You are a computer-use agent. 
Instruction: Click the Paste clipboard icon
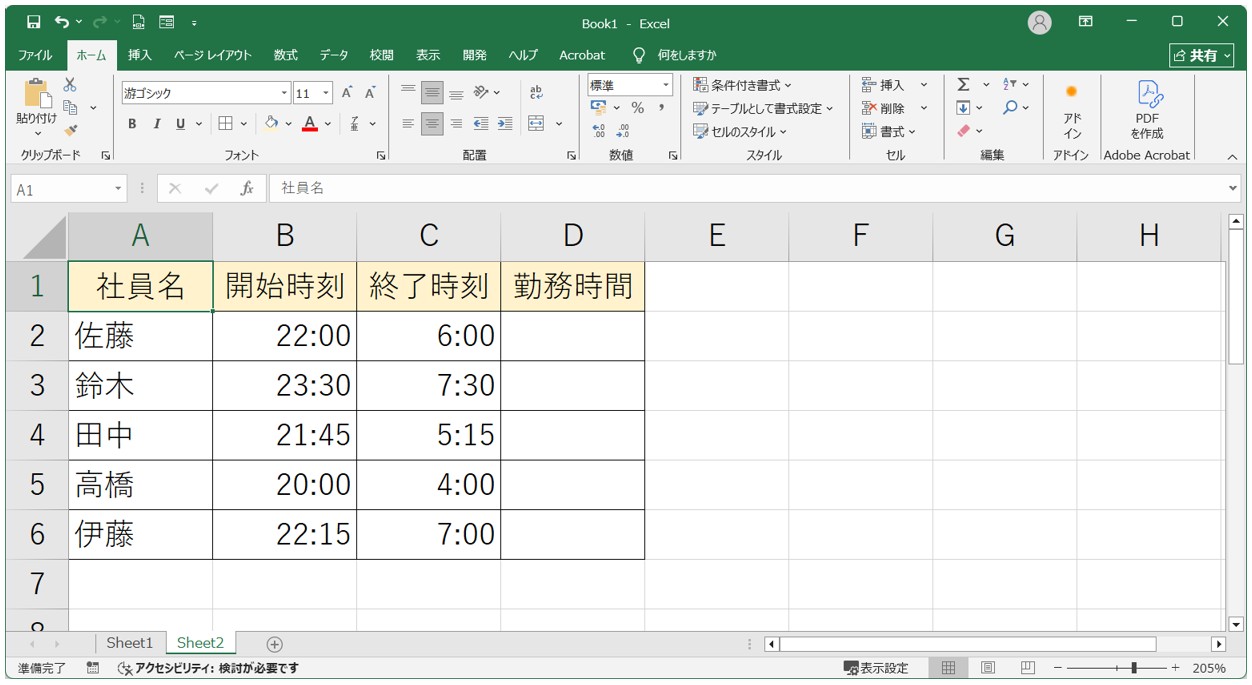(x=38, y=93)
